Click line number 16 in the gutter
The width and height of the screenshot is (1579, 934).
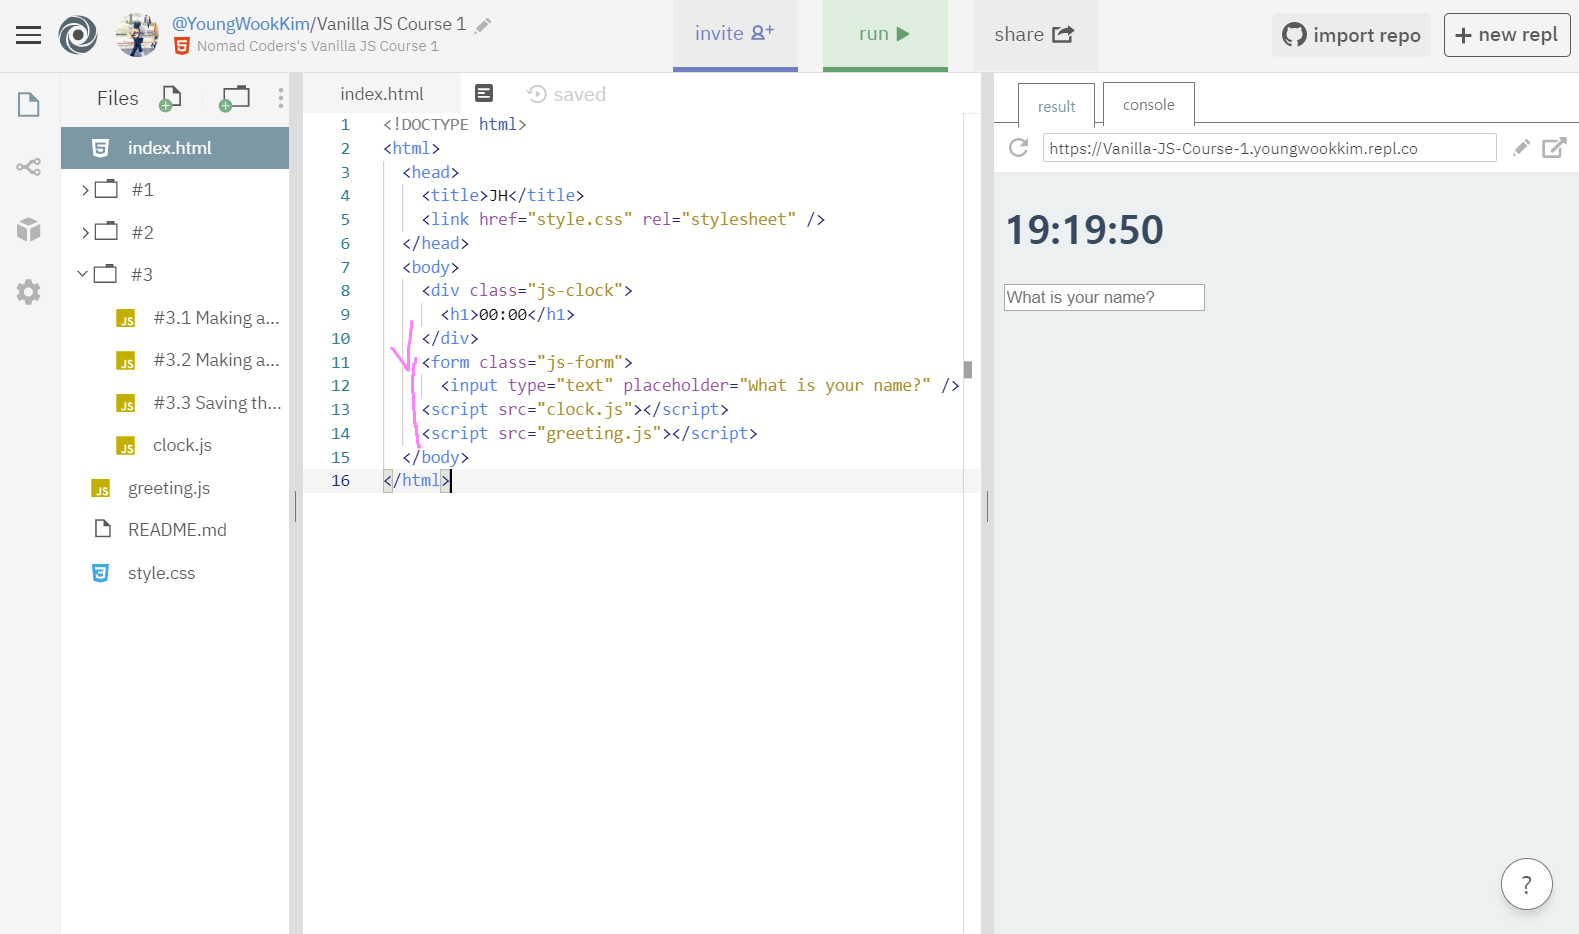[x=340, y=481]
